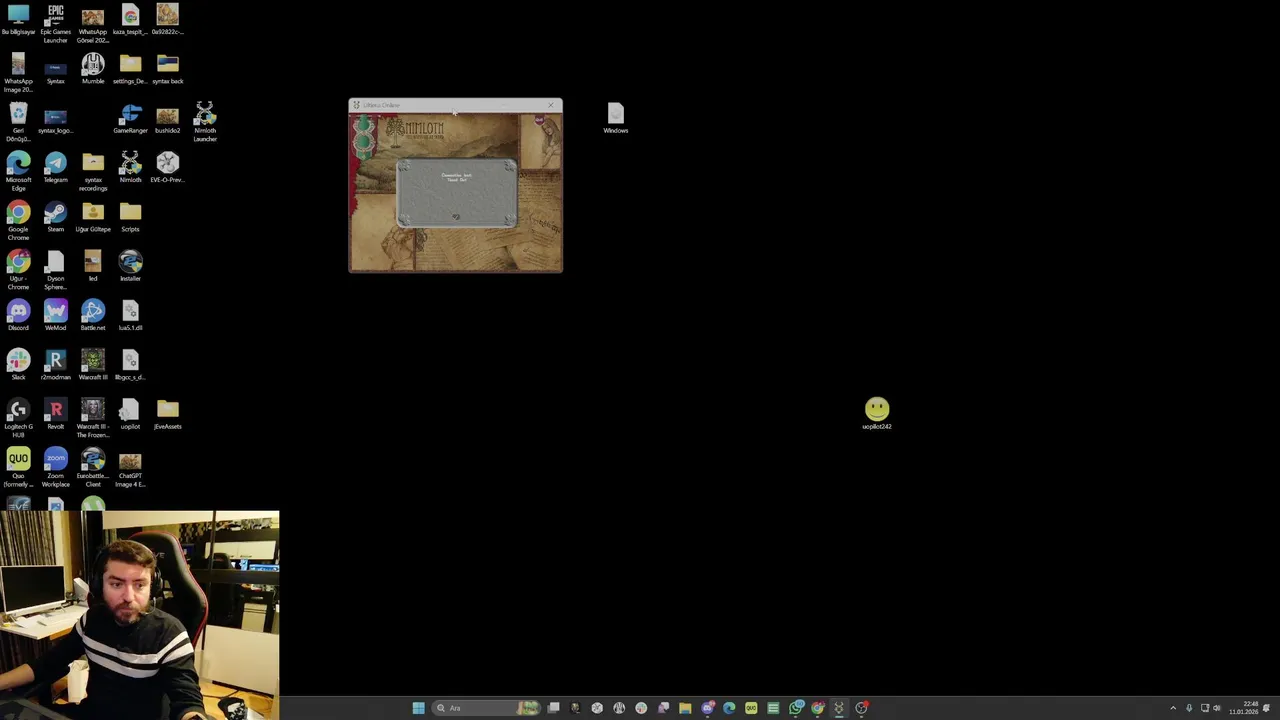Select the syntax recordings folder icon

(93, 171)
